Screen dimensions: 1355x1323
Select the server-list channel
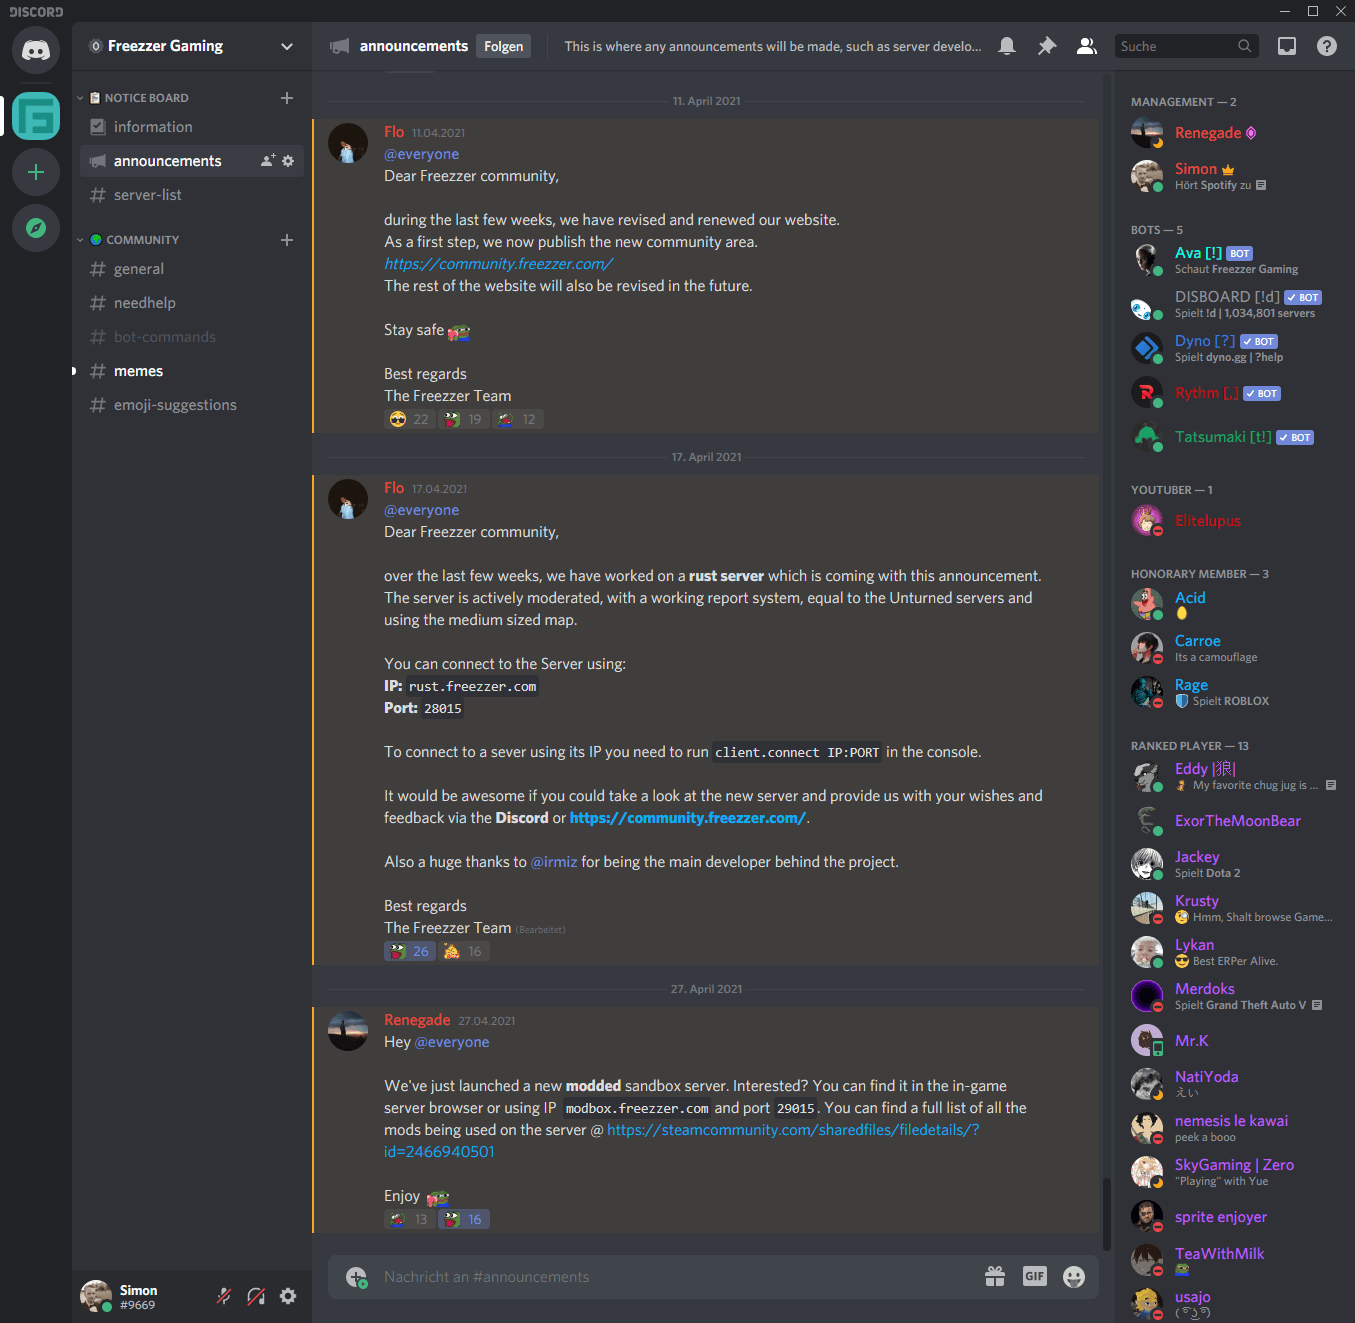[147, 195]
